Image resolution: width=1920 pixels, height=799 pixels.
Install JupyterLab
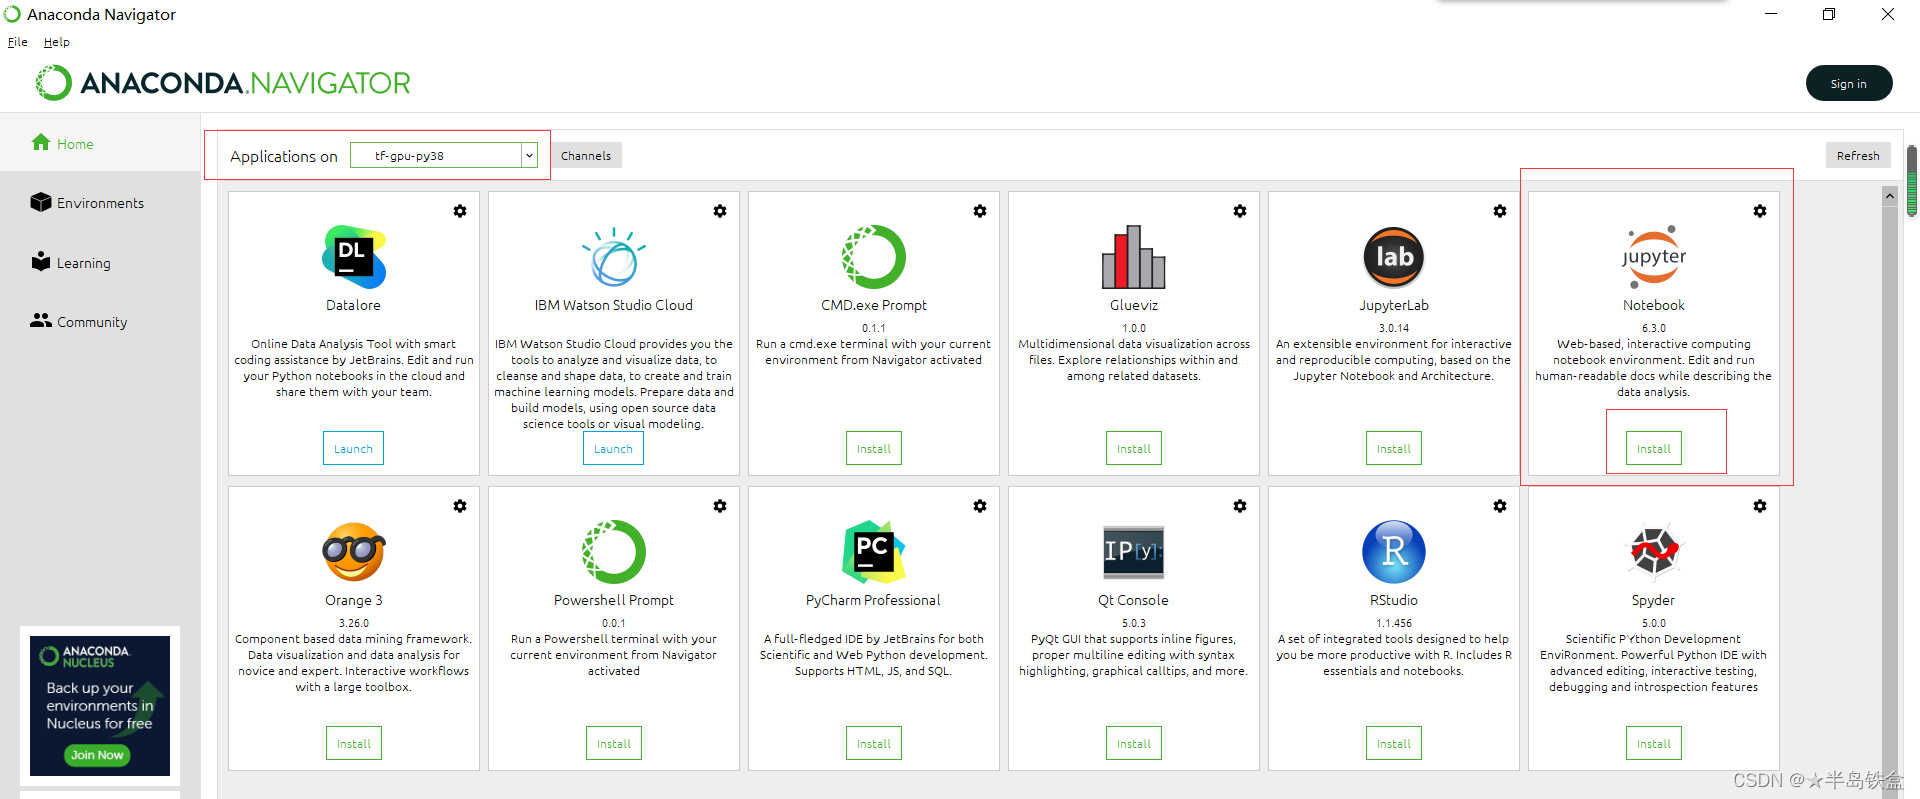point(1394,448)
